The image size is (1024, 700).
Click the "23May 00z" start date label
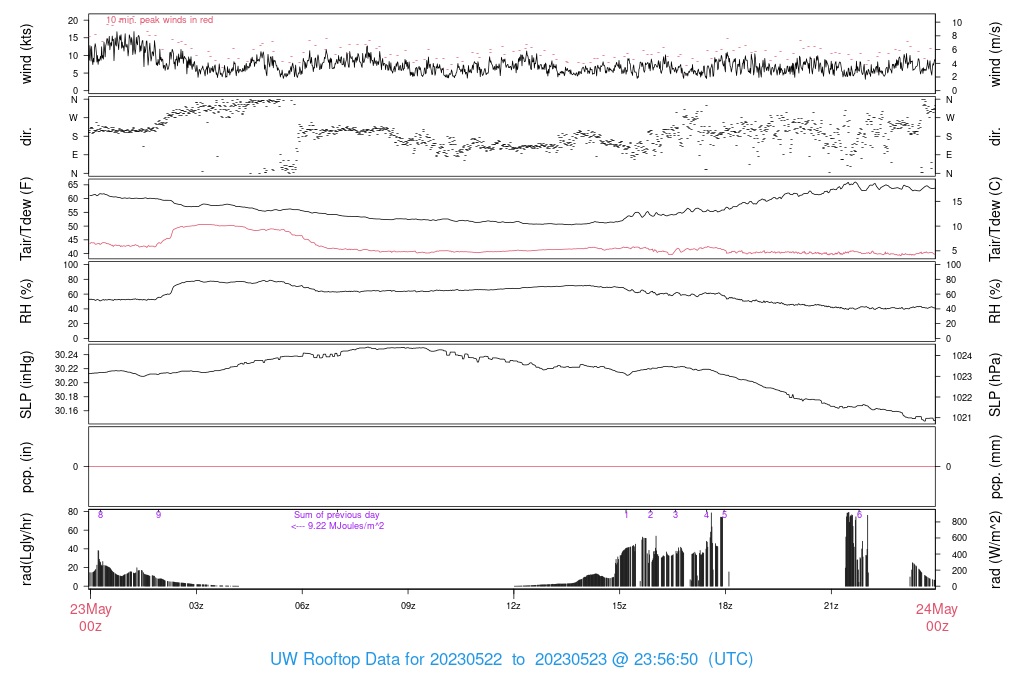click(x=91, y=618)
